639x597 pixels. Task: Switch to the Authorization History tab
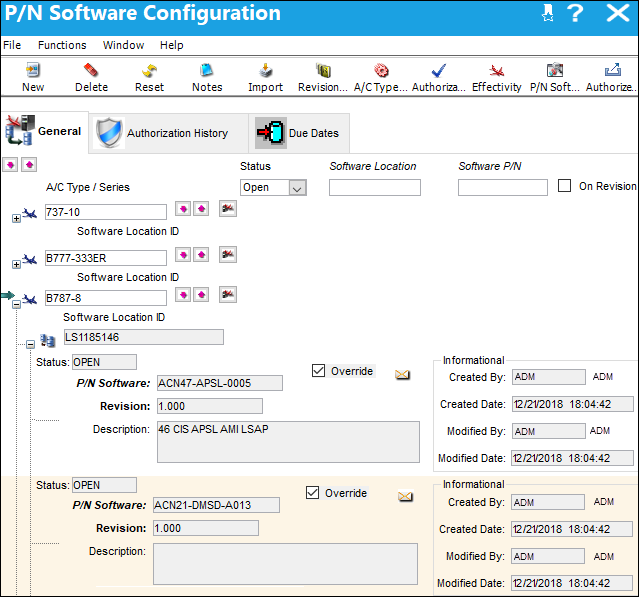(x=169, y=133)
